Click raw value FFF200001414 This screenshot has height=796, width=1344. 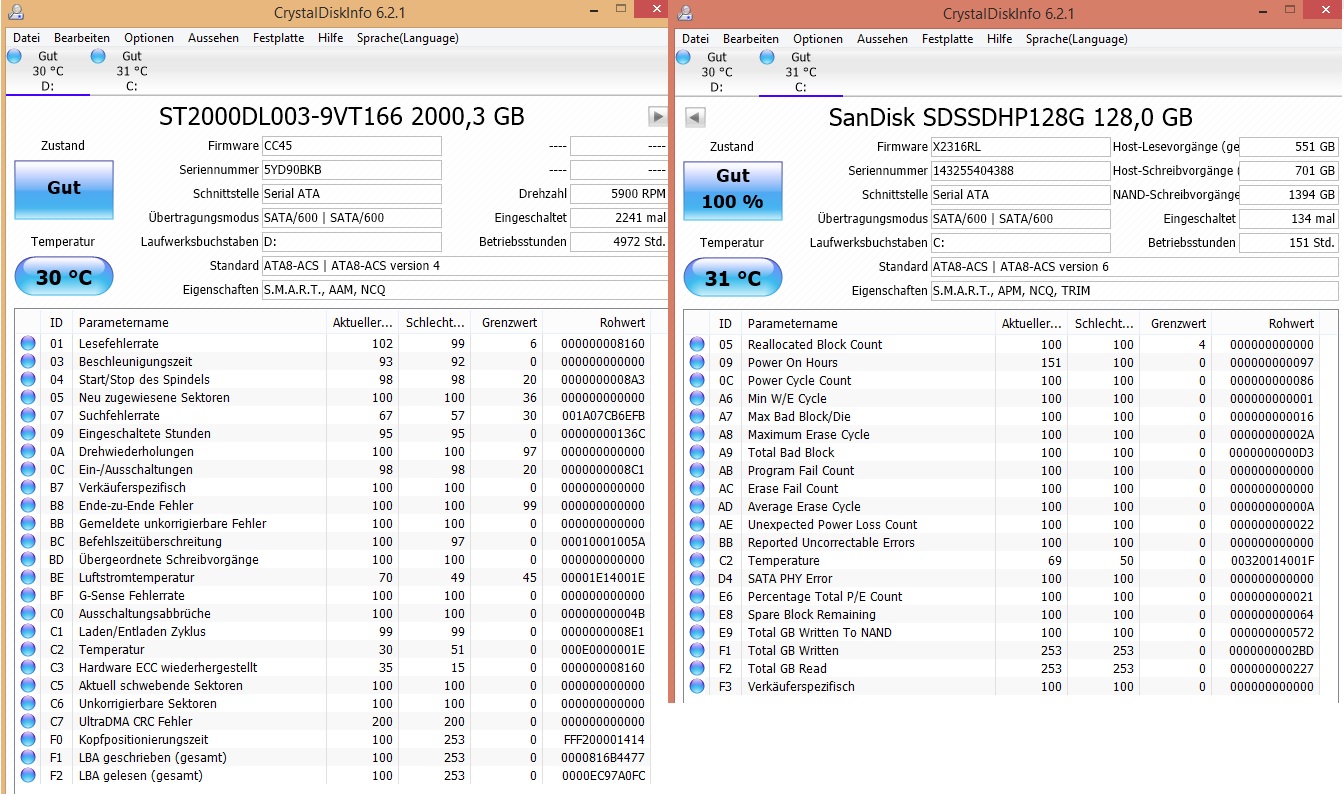click(x=604, y=740)
